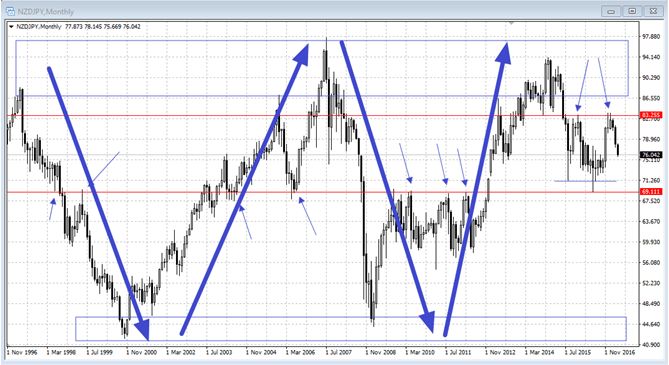The height and width of the screenshot is (365, 669).
Task: Click the 1 Nov 1996 date label
Action: 22,353
